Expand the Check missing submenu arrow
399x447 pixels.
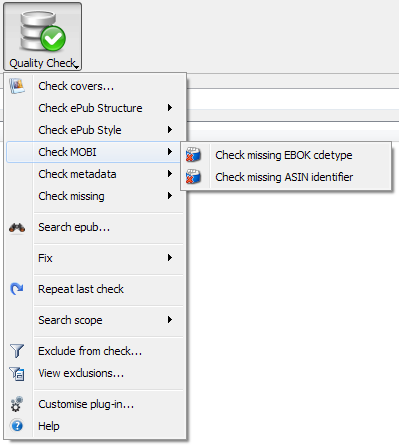pos(170,196)
